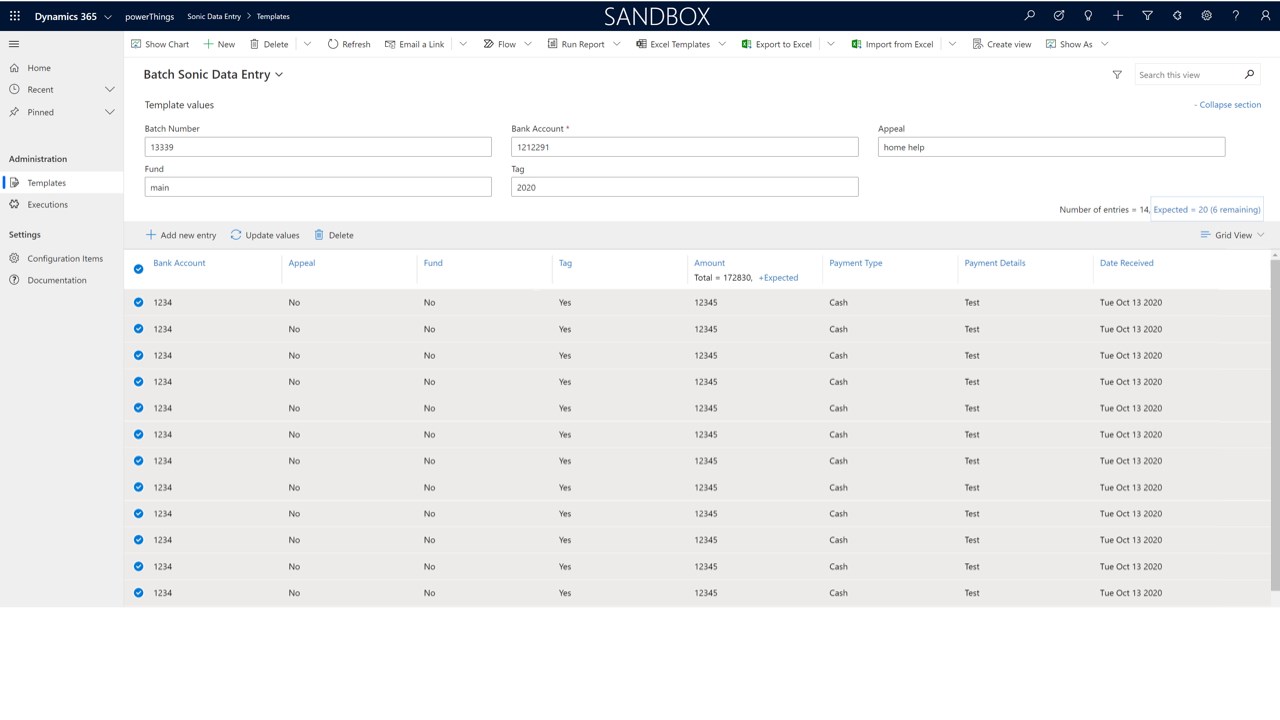Viewport: 1280px width, 720px height.
Task: Click the grid vertical scrollbar
Action: point(1275,424)
